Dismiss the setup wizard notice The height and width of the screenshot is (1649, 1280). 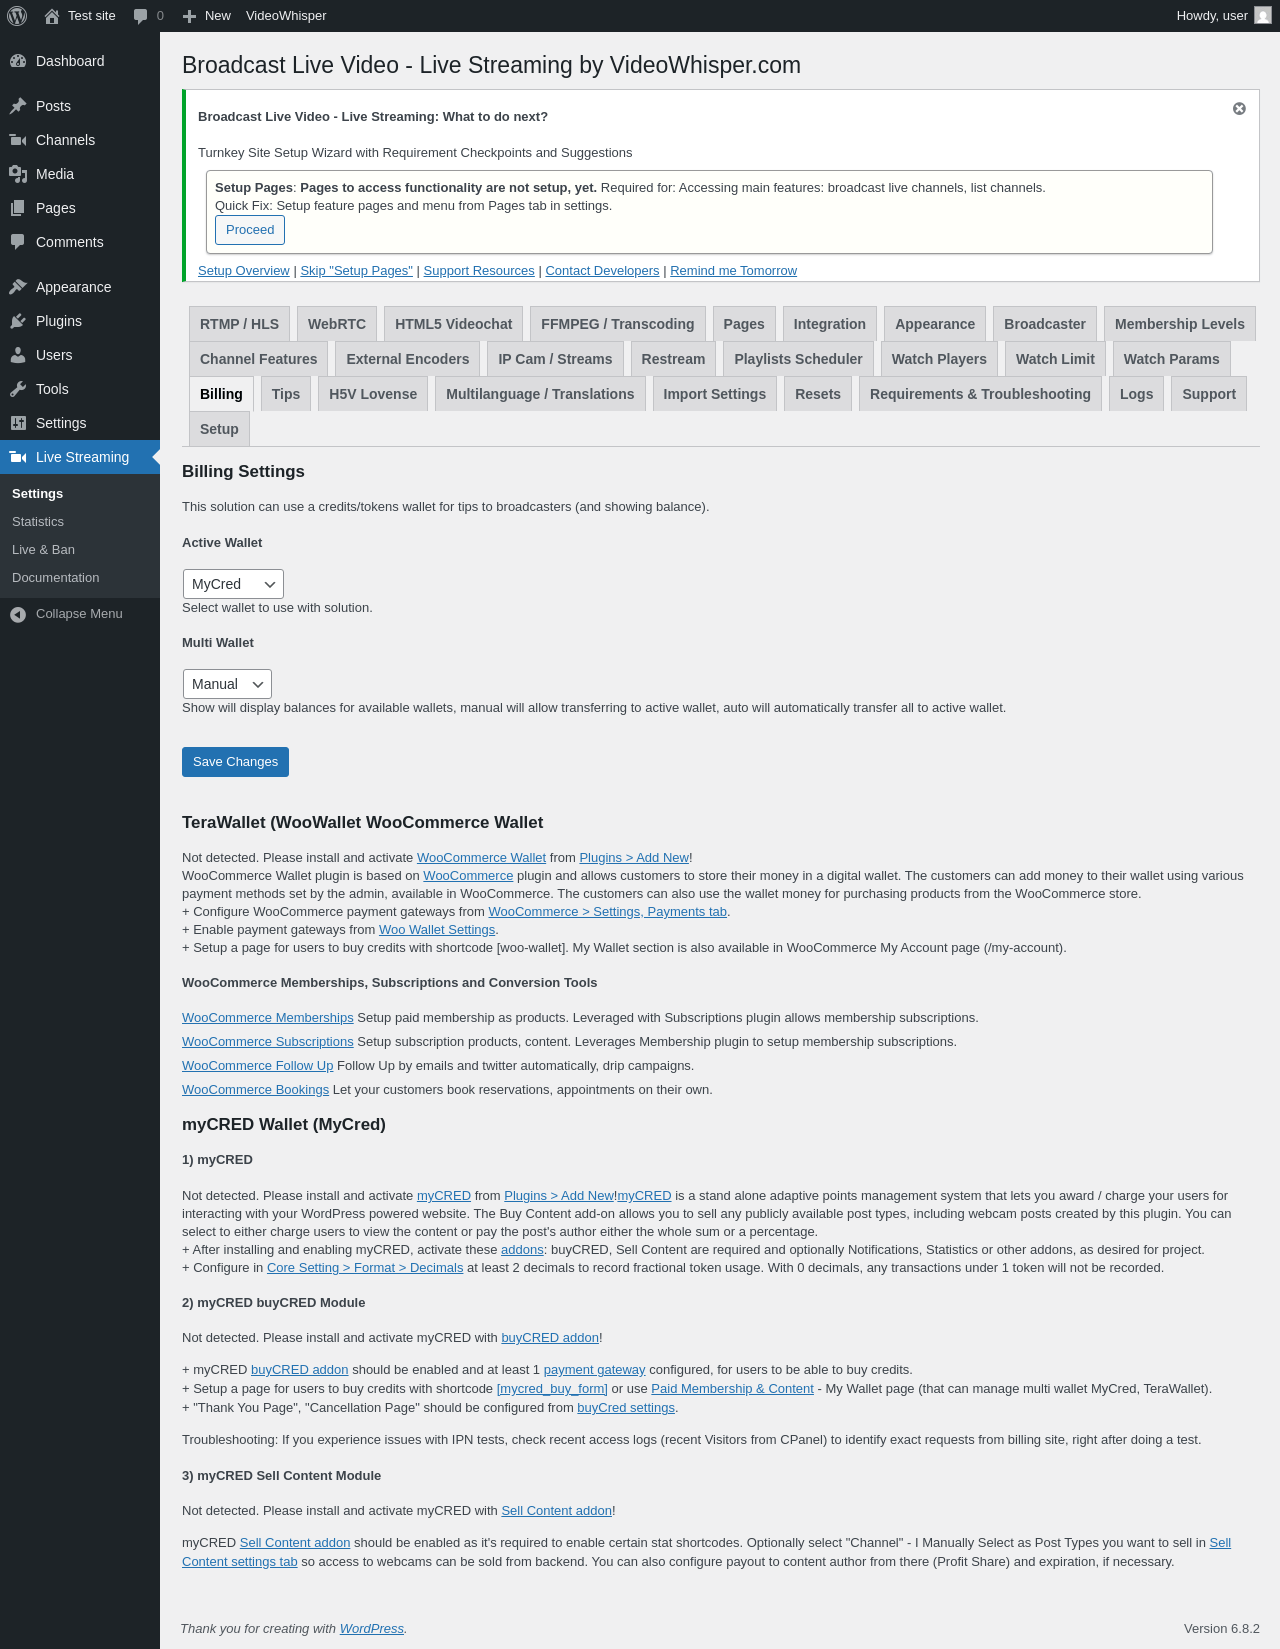1239,108
